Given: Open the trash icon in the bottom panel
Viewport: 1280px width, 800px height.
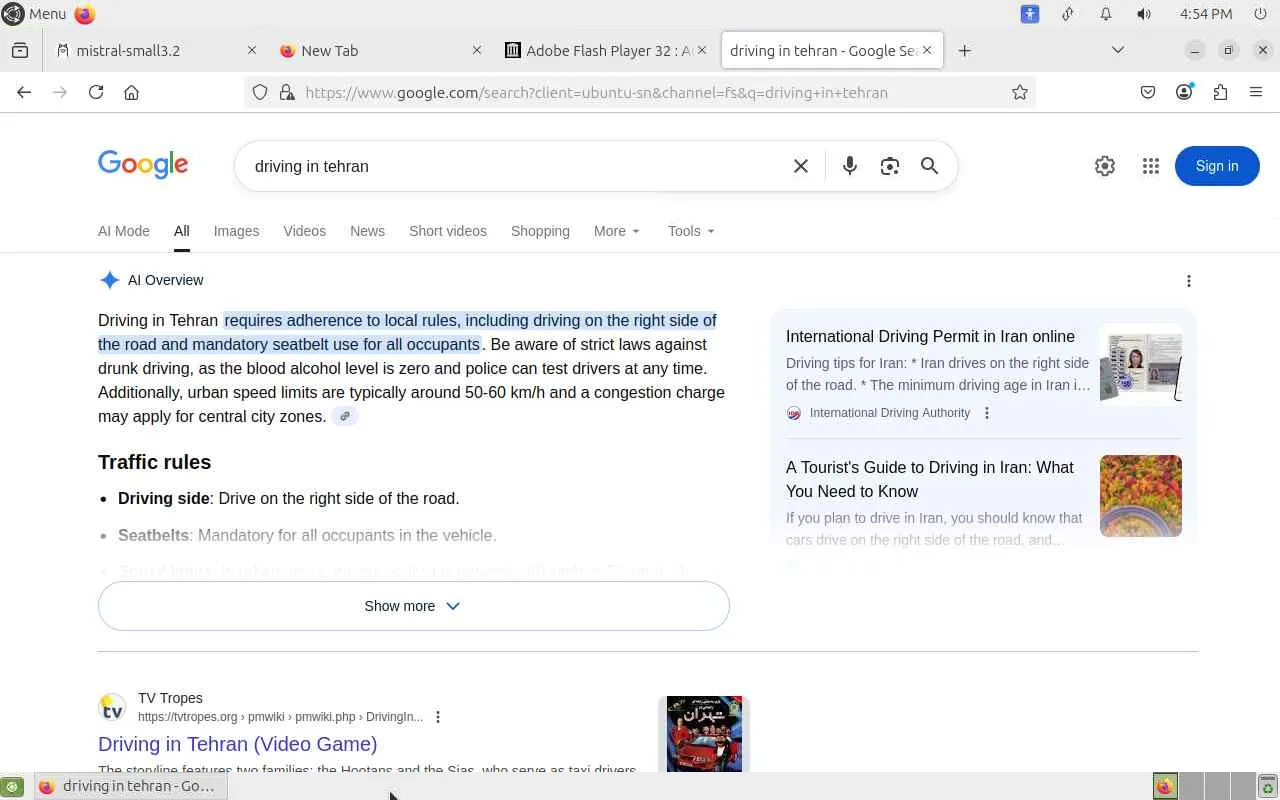Looking at the screenshot, I should pyautogui.click(x=1268, y=787).
